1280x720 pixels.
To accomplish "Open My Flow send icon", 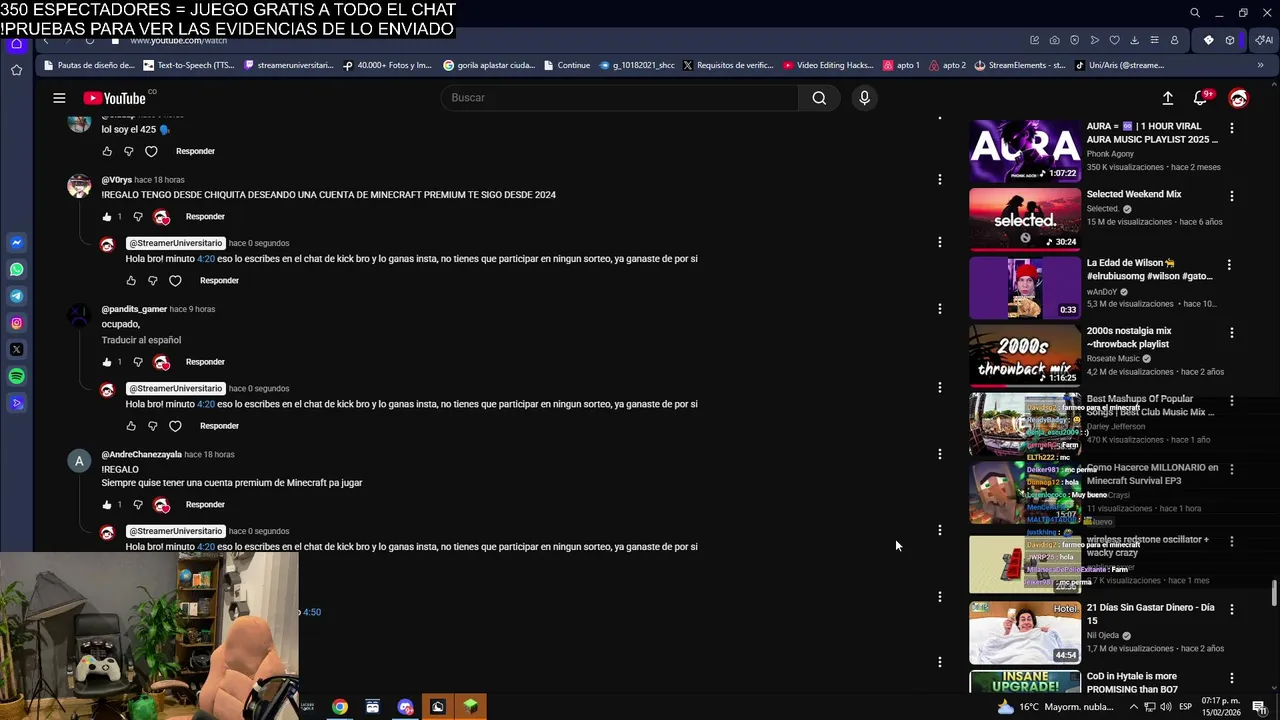I will coord(1094,40).
